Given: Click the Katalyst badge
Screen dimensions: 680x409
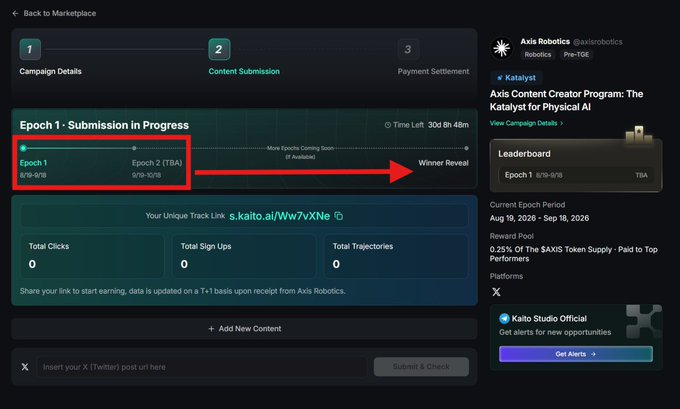Looking at the screenshot, I should 516,78.
